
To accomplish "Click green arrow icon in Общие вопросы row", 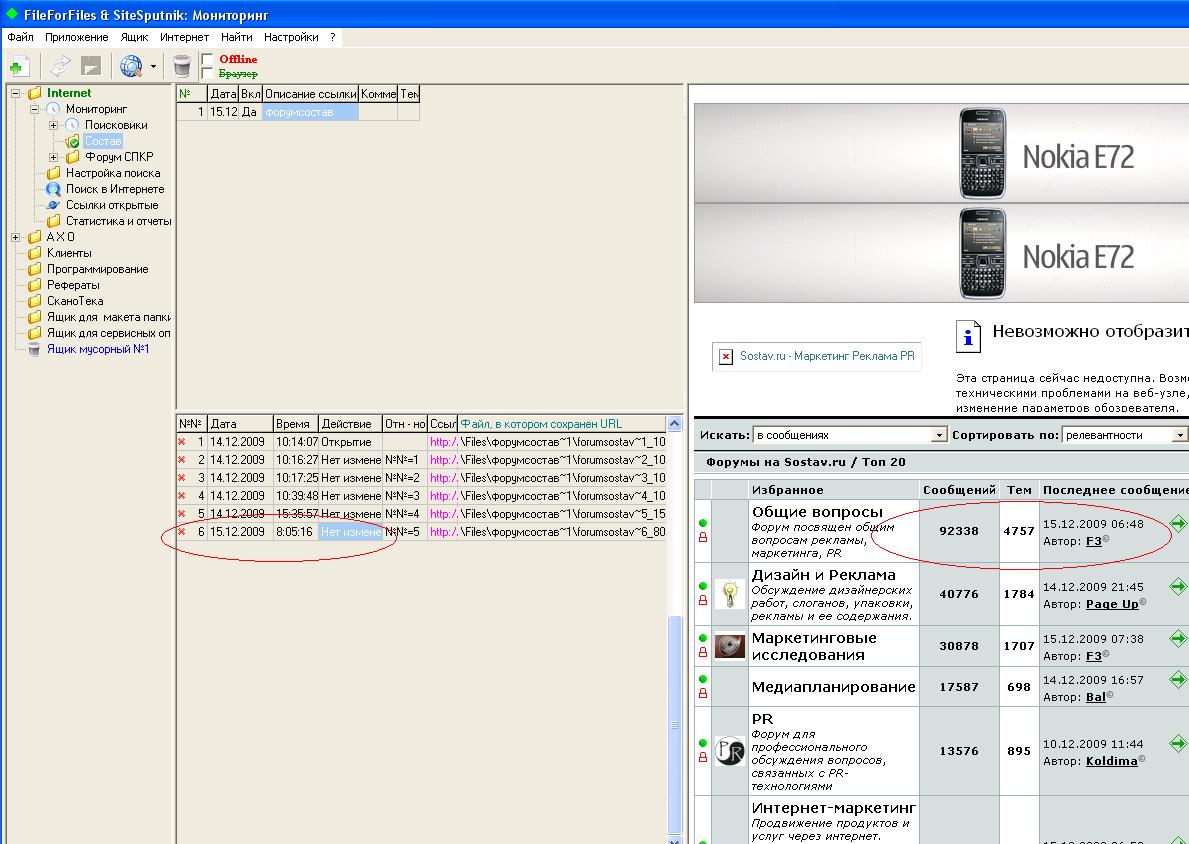I will (1178, 523).
